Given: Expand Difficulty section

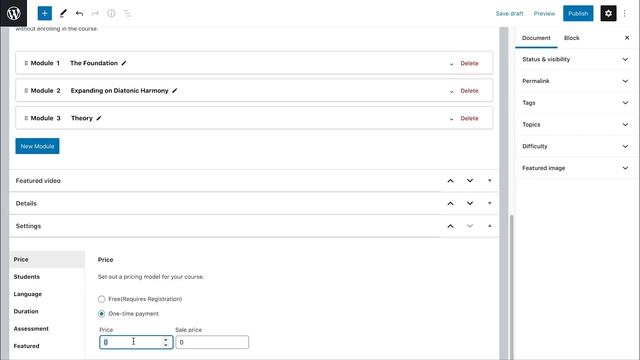Looking at the screenshot, I should [576, 146].
